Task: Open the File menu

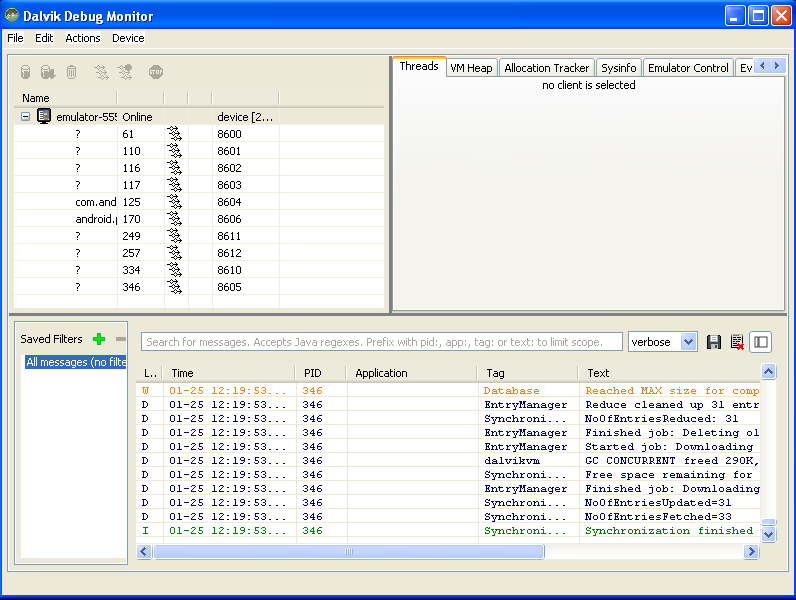Action: [15, 38]
